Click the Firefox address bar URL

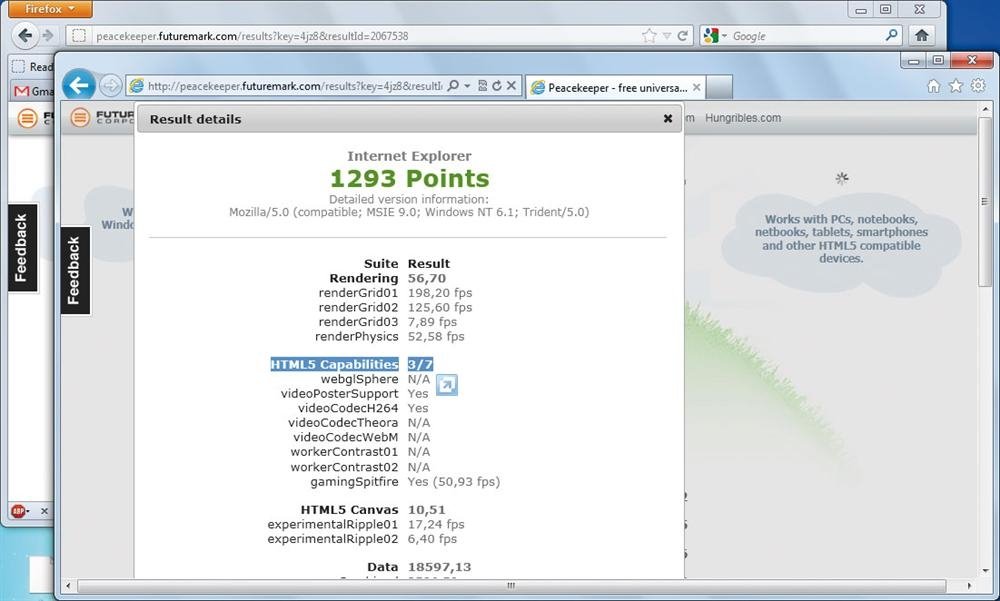pyautogui.click(x=252, y=36)
